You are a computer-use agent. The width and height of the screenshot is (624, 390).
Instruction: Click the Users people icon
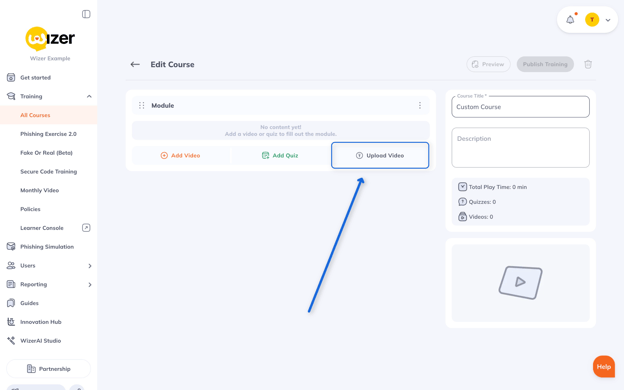pos(11,265)
